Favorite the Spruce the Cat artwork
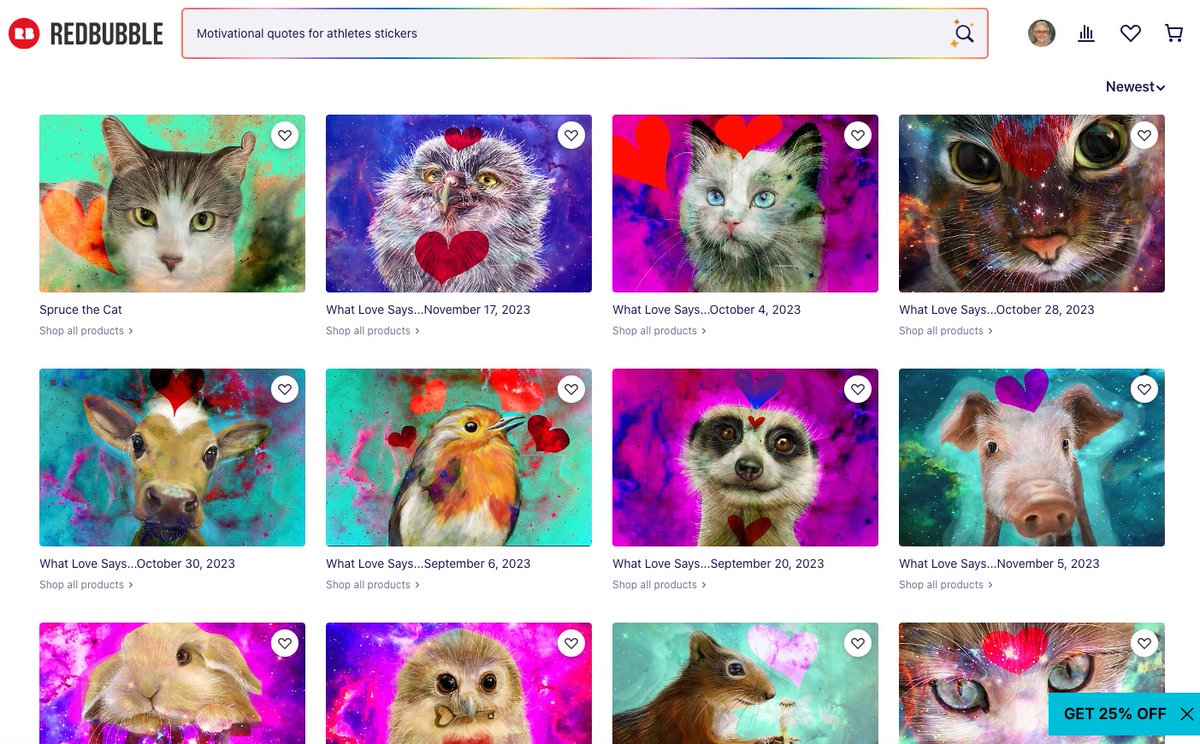 tap(284, 134)
